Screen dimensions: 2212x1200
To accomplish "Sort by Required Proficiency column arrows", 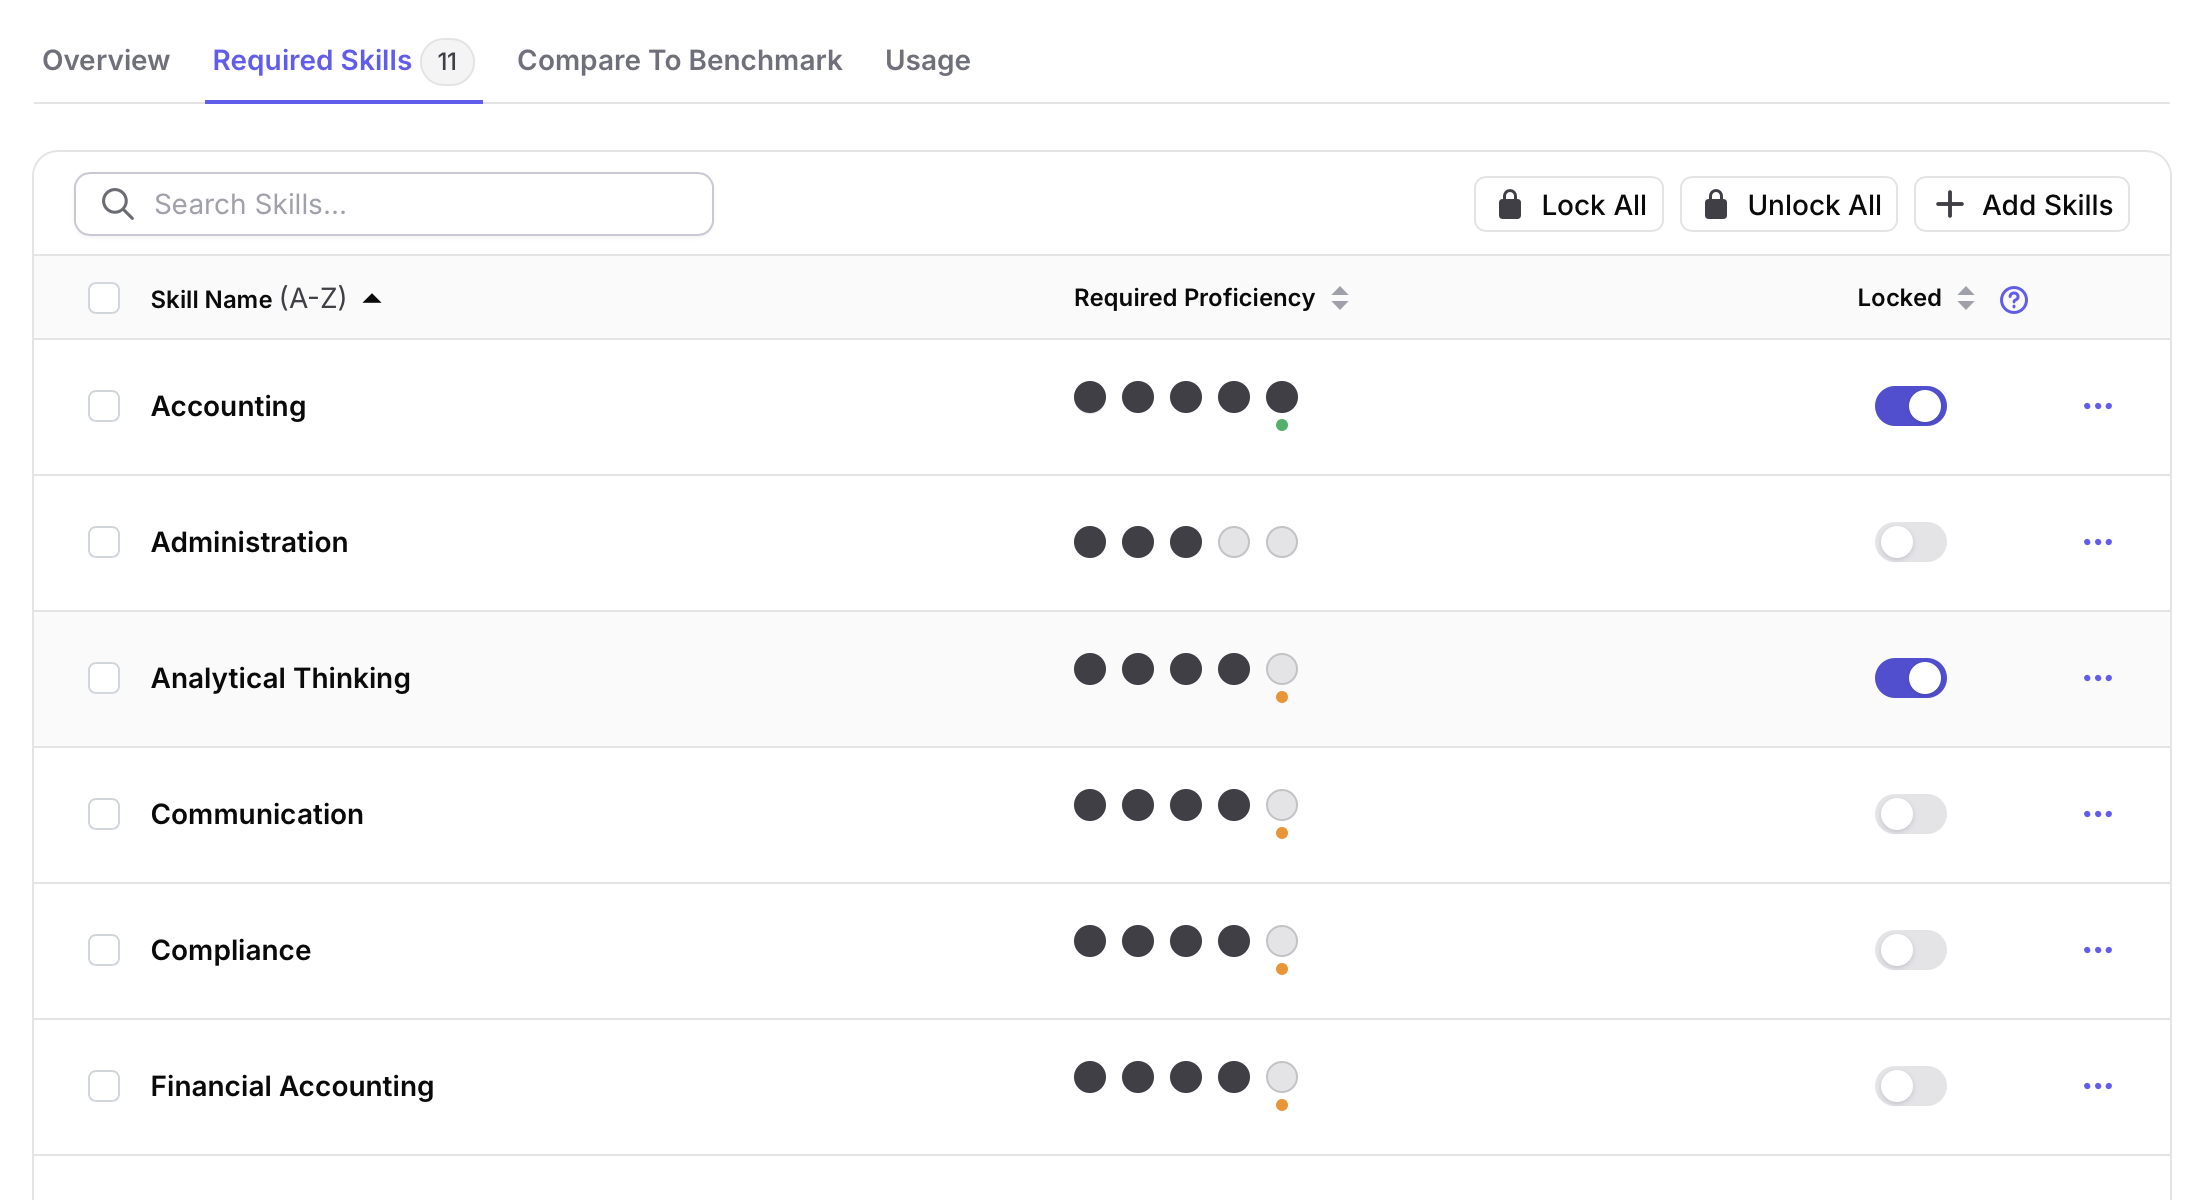I will point(1340,298).
